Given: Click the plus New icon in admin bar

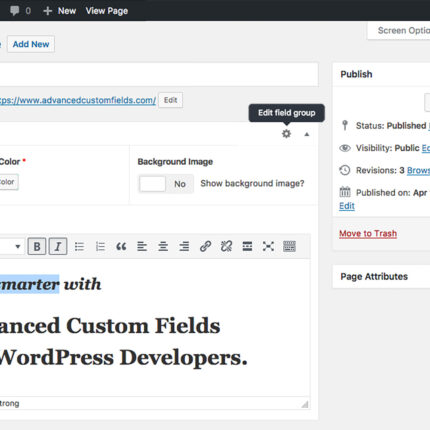Looking at the screenshot, I should point(48,11).
